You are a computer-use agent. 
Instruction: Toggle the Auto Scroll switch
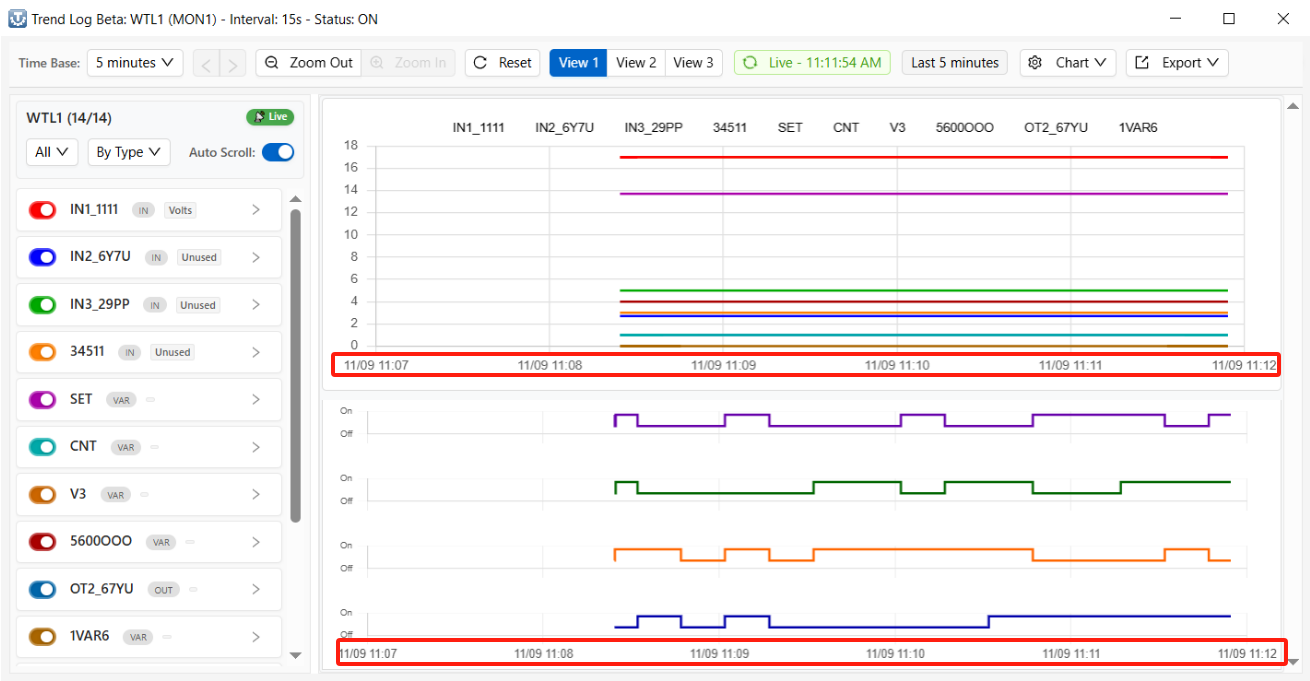278,152
